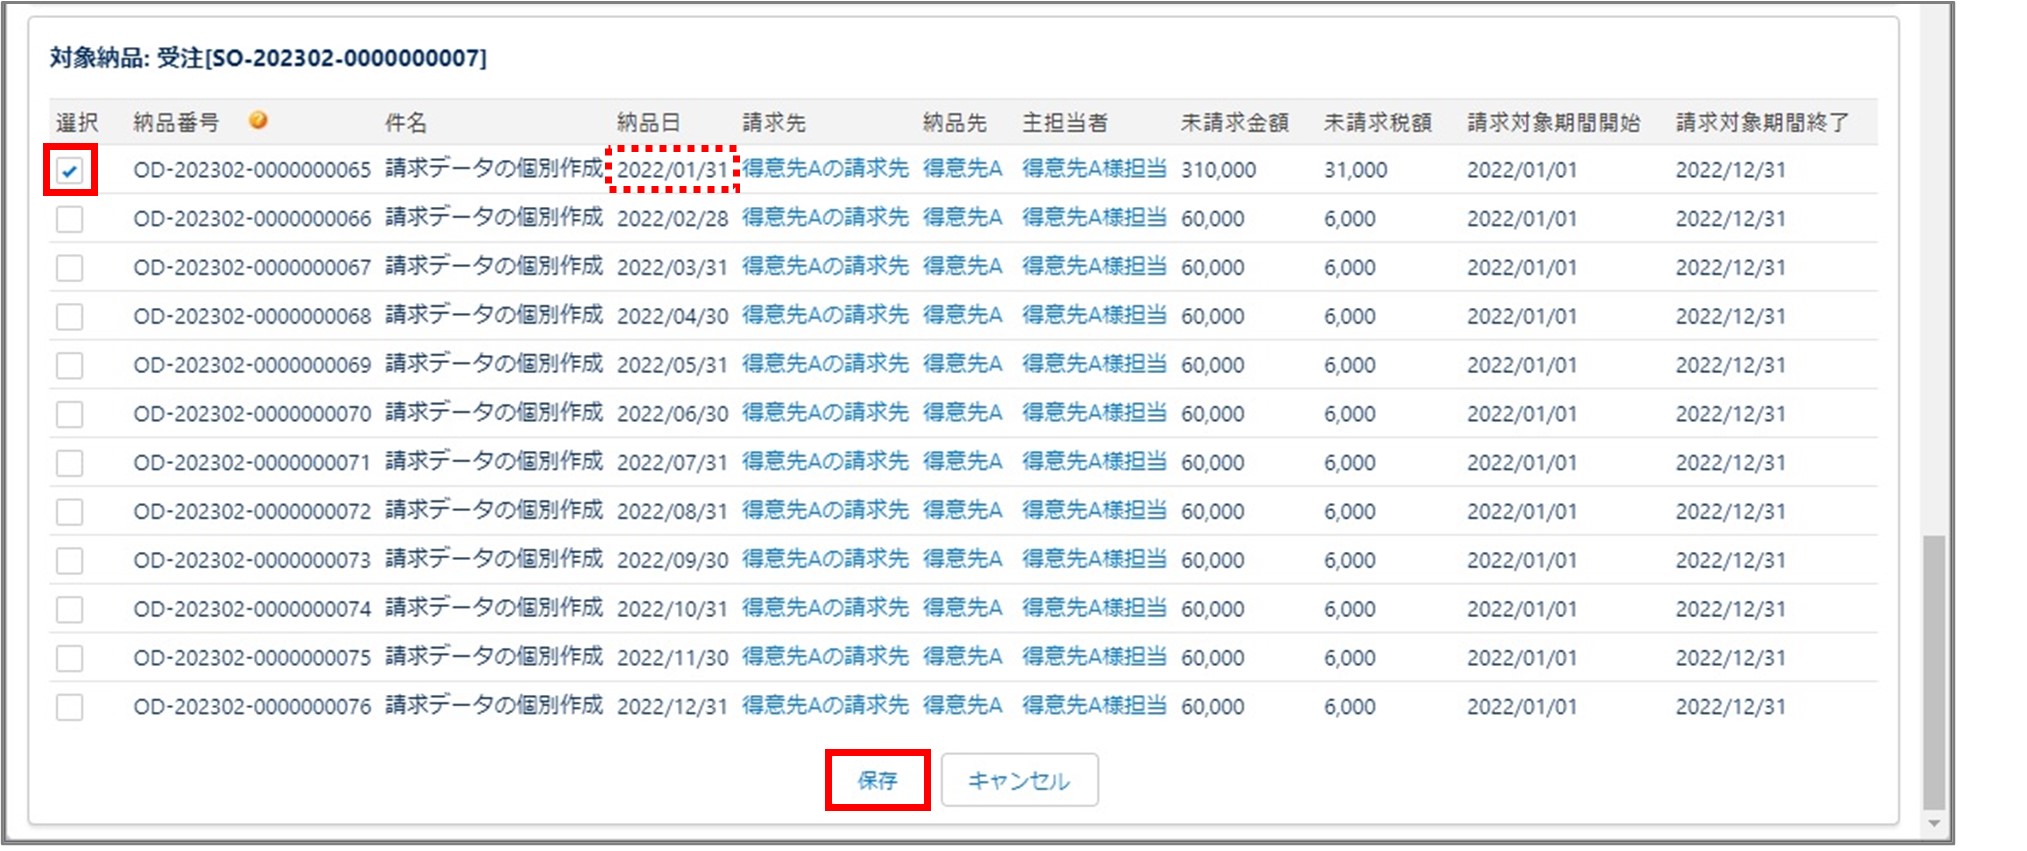Click delivery date 2022/04/30

[672, 317]
